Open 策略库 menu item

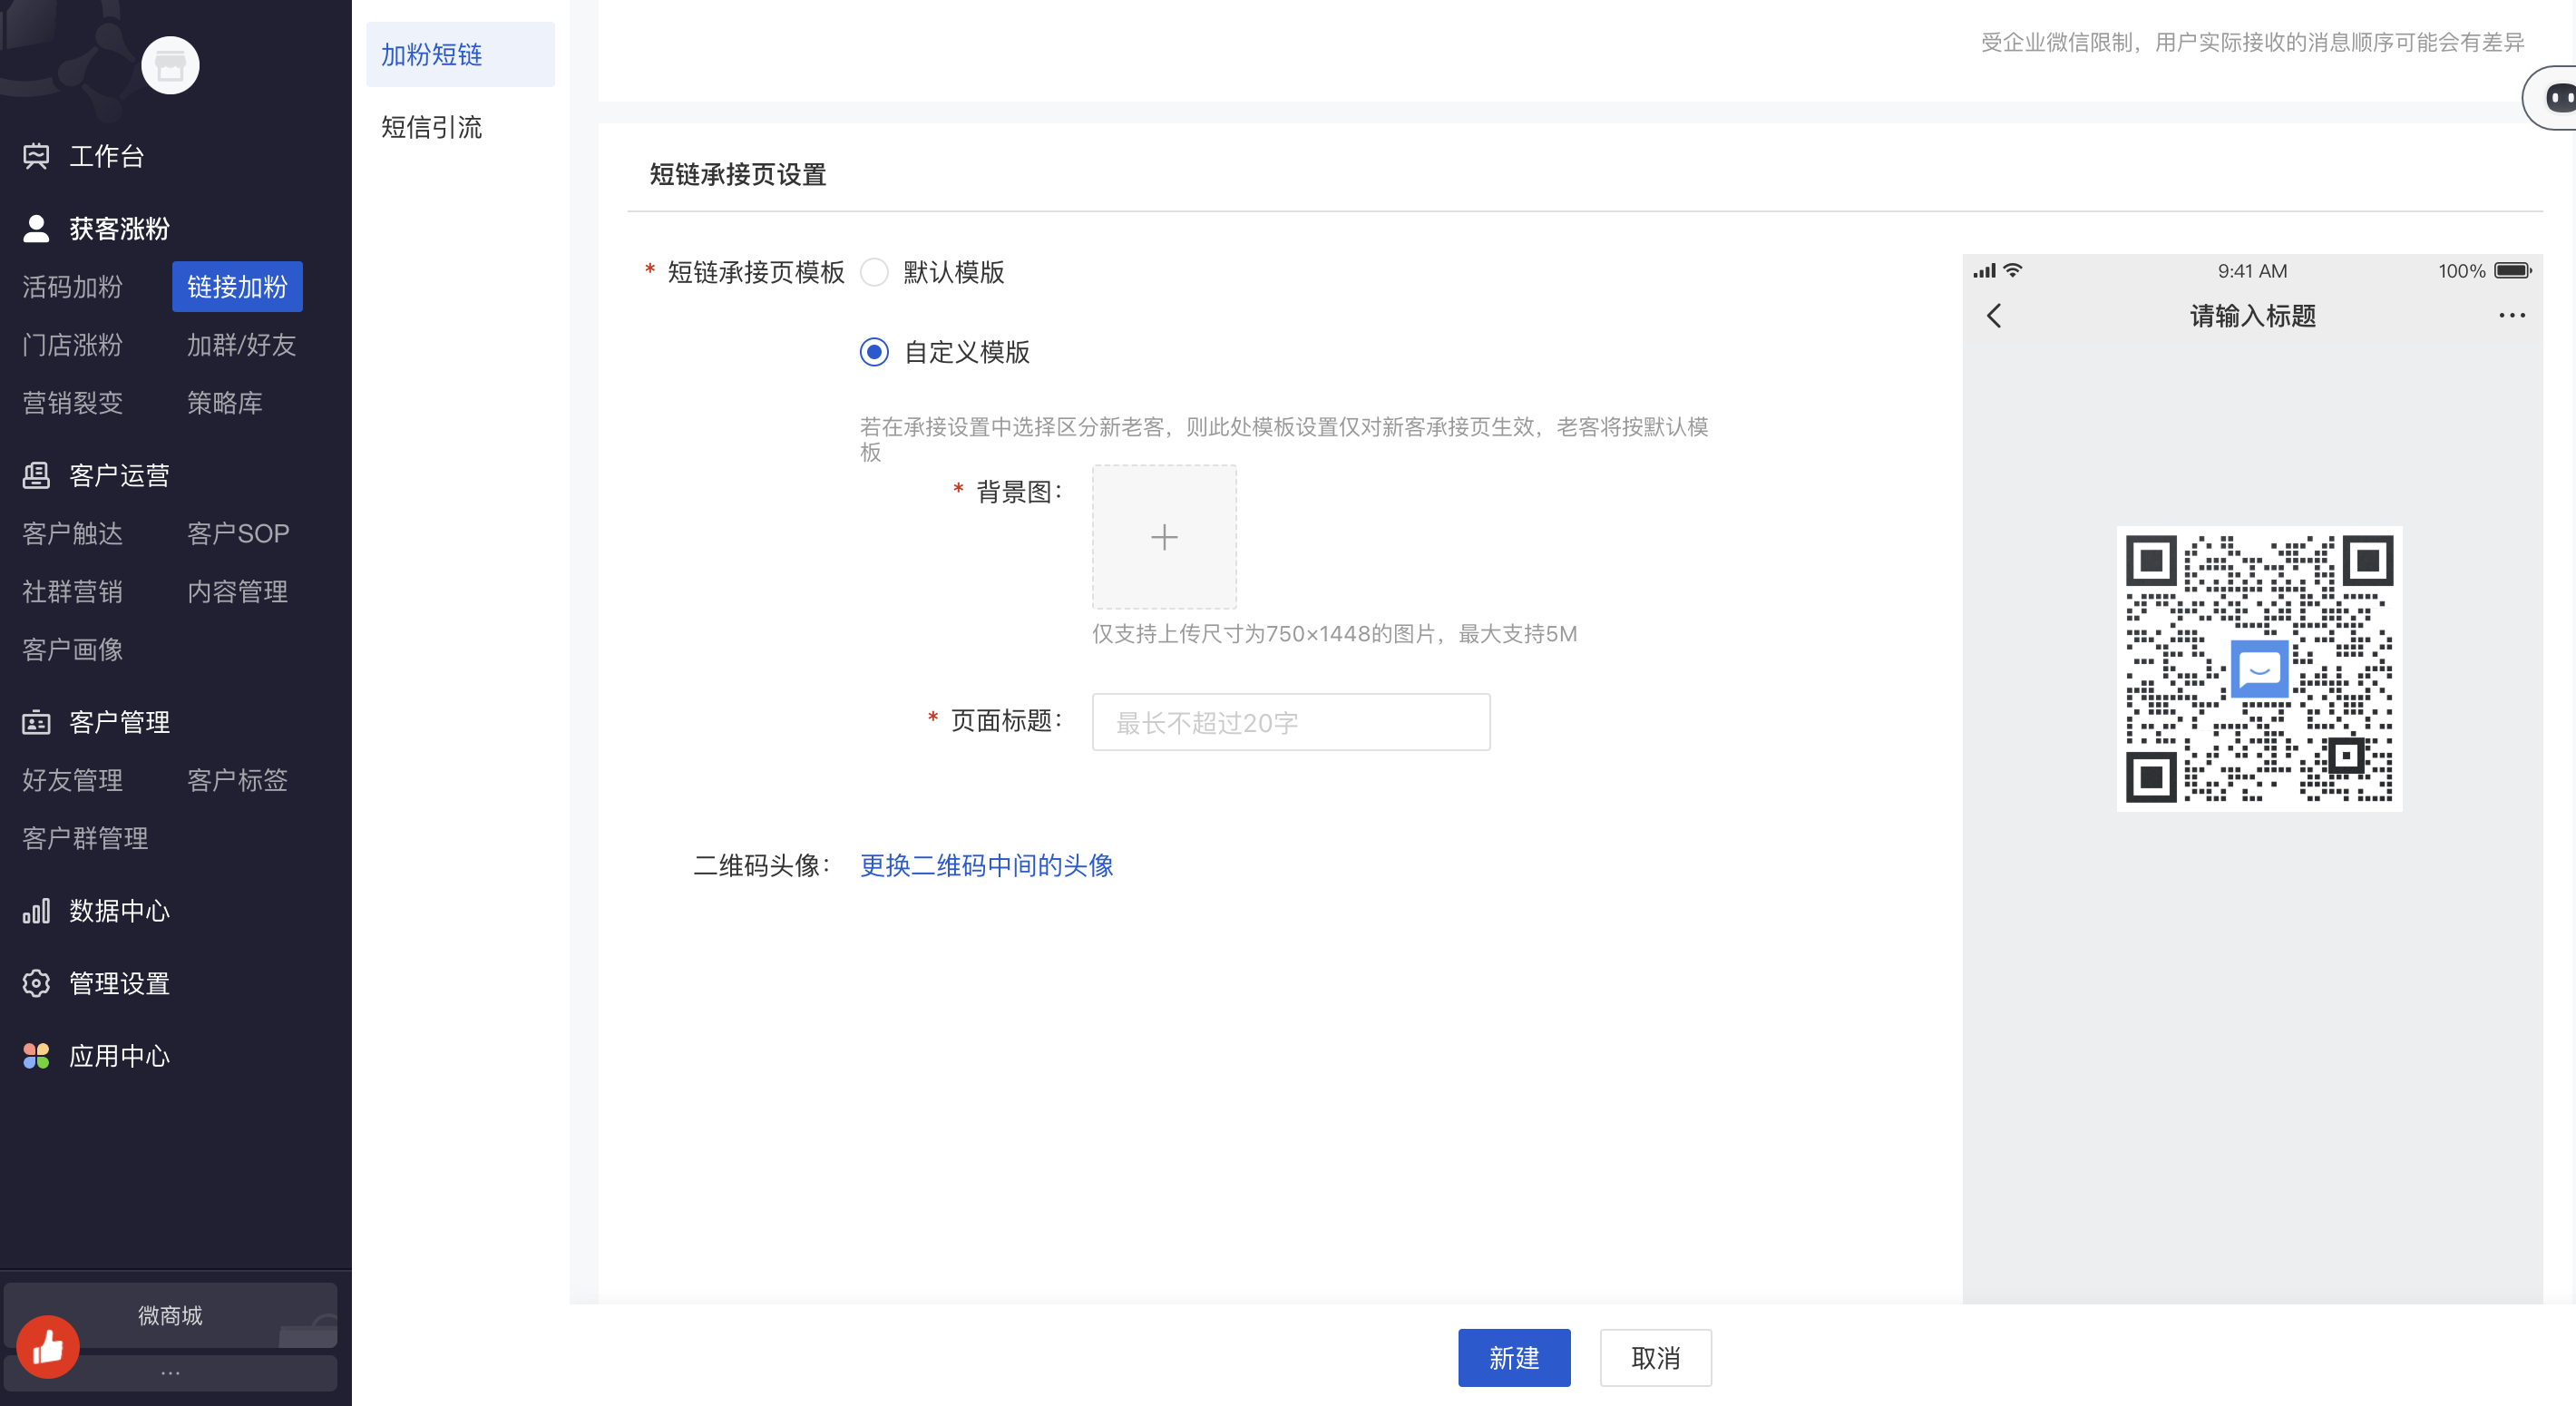point(225,403)
